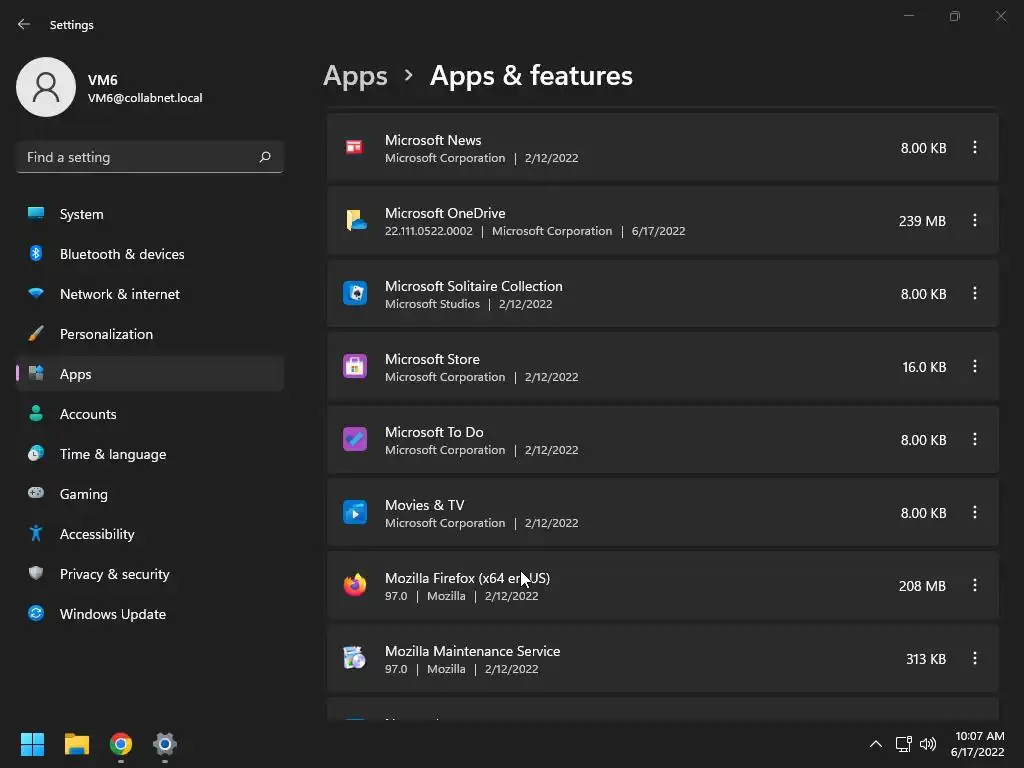Click the Movies & TV icon
Screen dimensions: 1024x768
355,512
